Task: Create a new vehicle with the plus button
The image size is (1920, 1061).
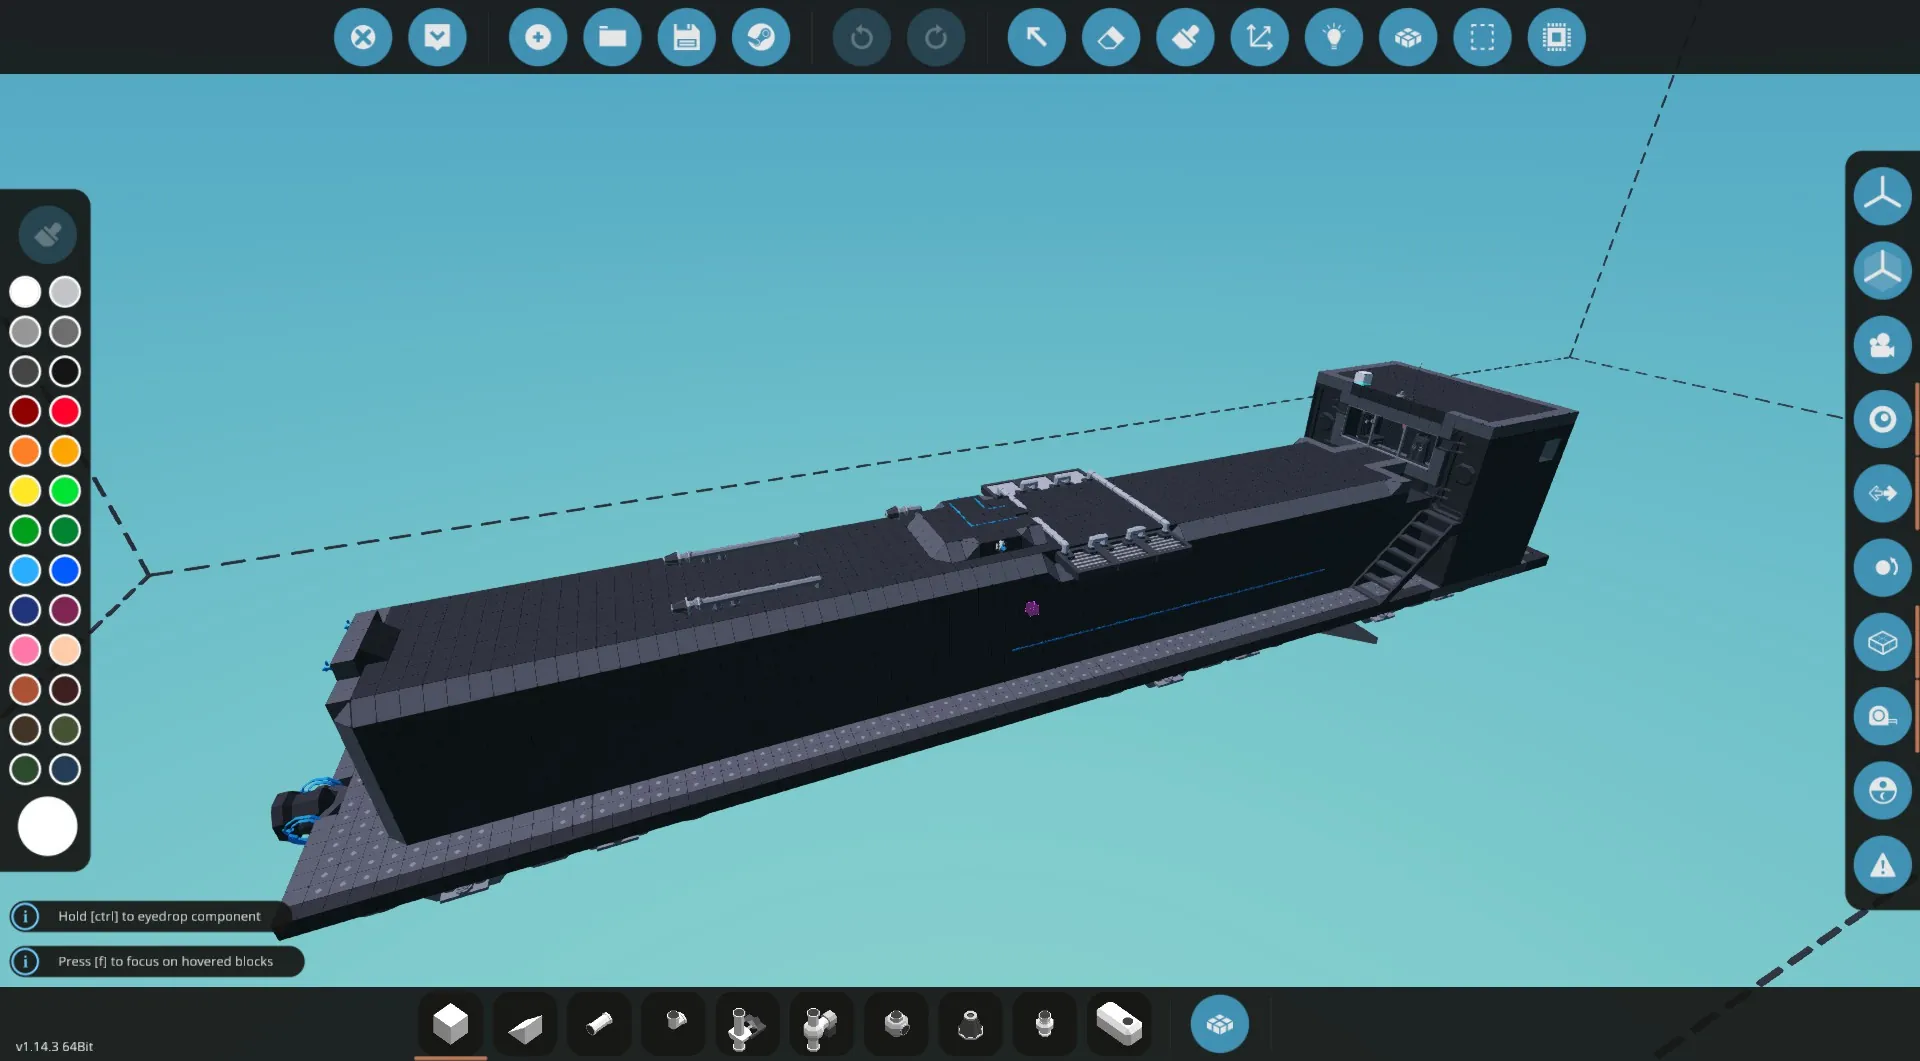Action: click(538, 38)
